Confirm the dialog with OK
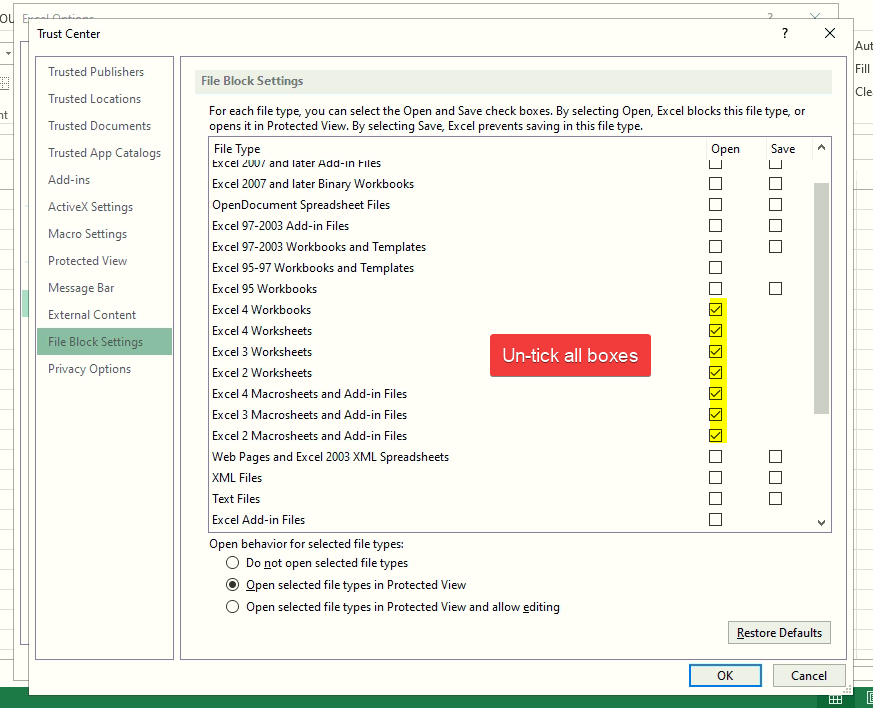 pyautogui.click(x=725, y=675)
